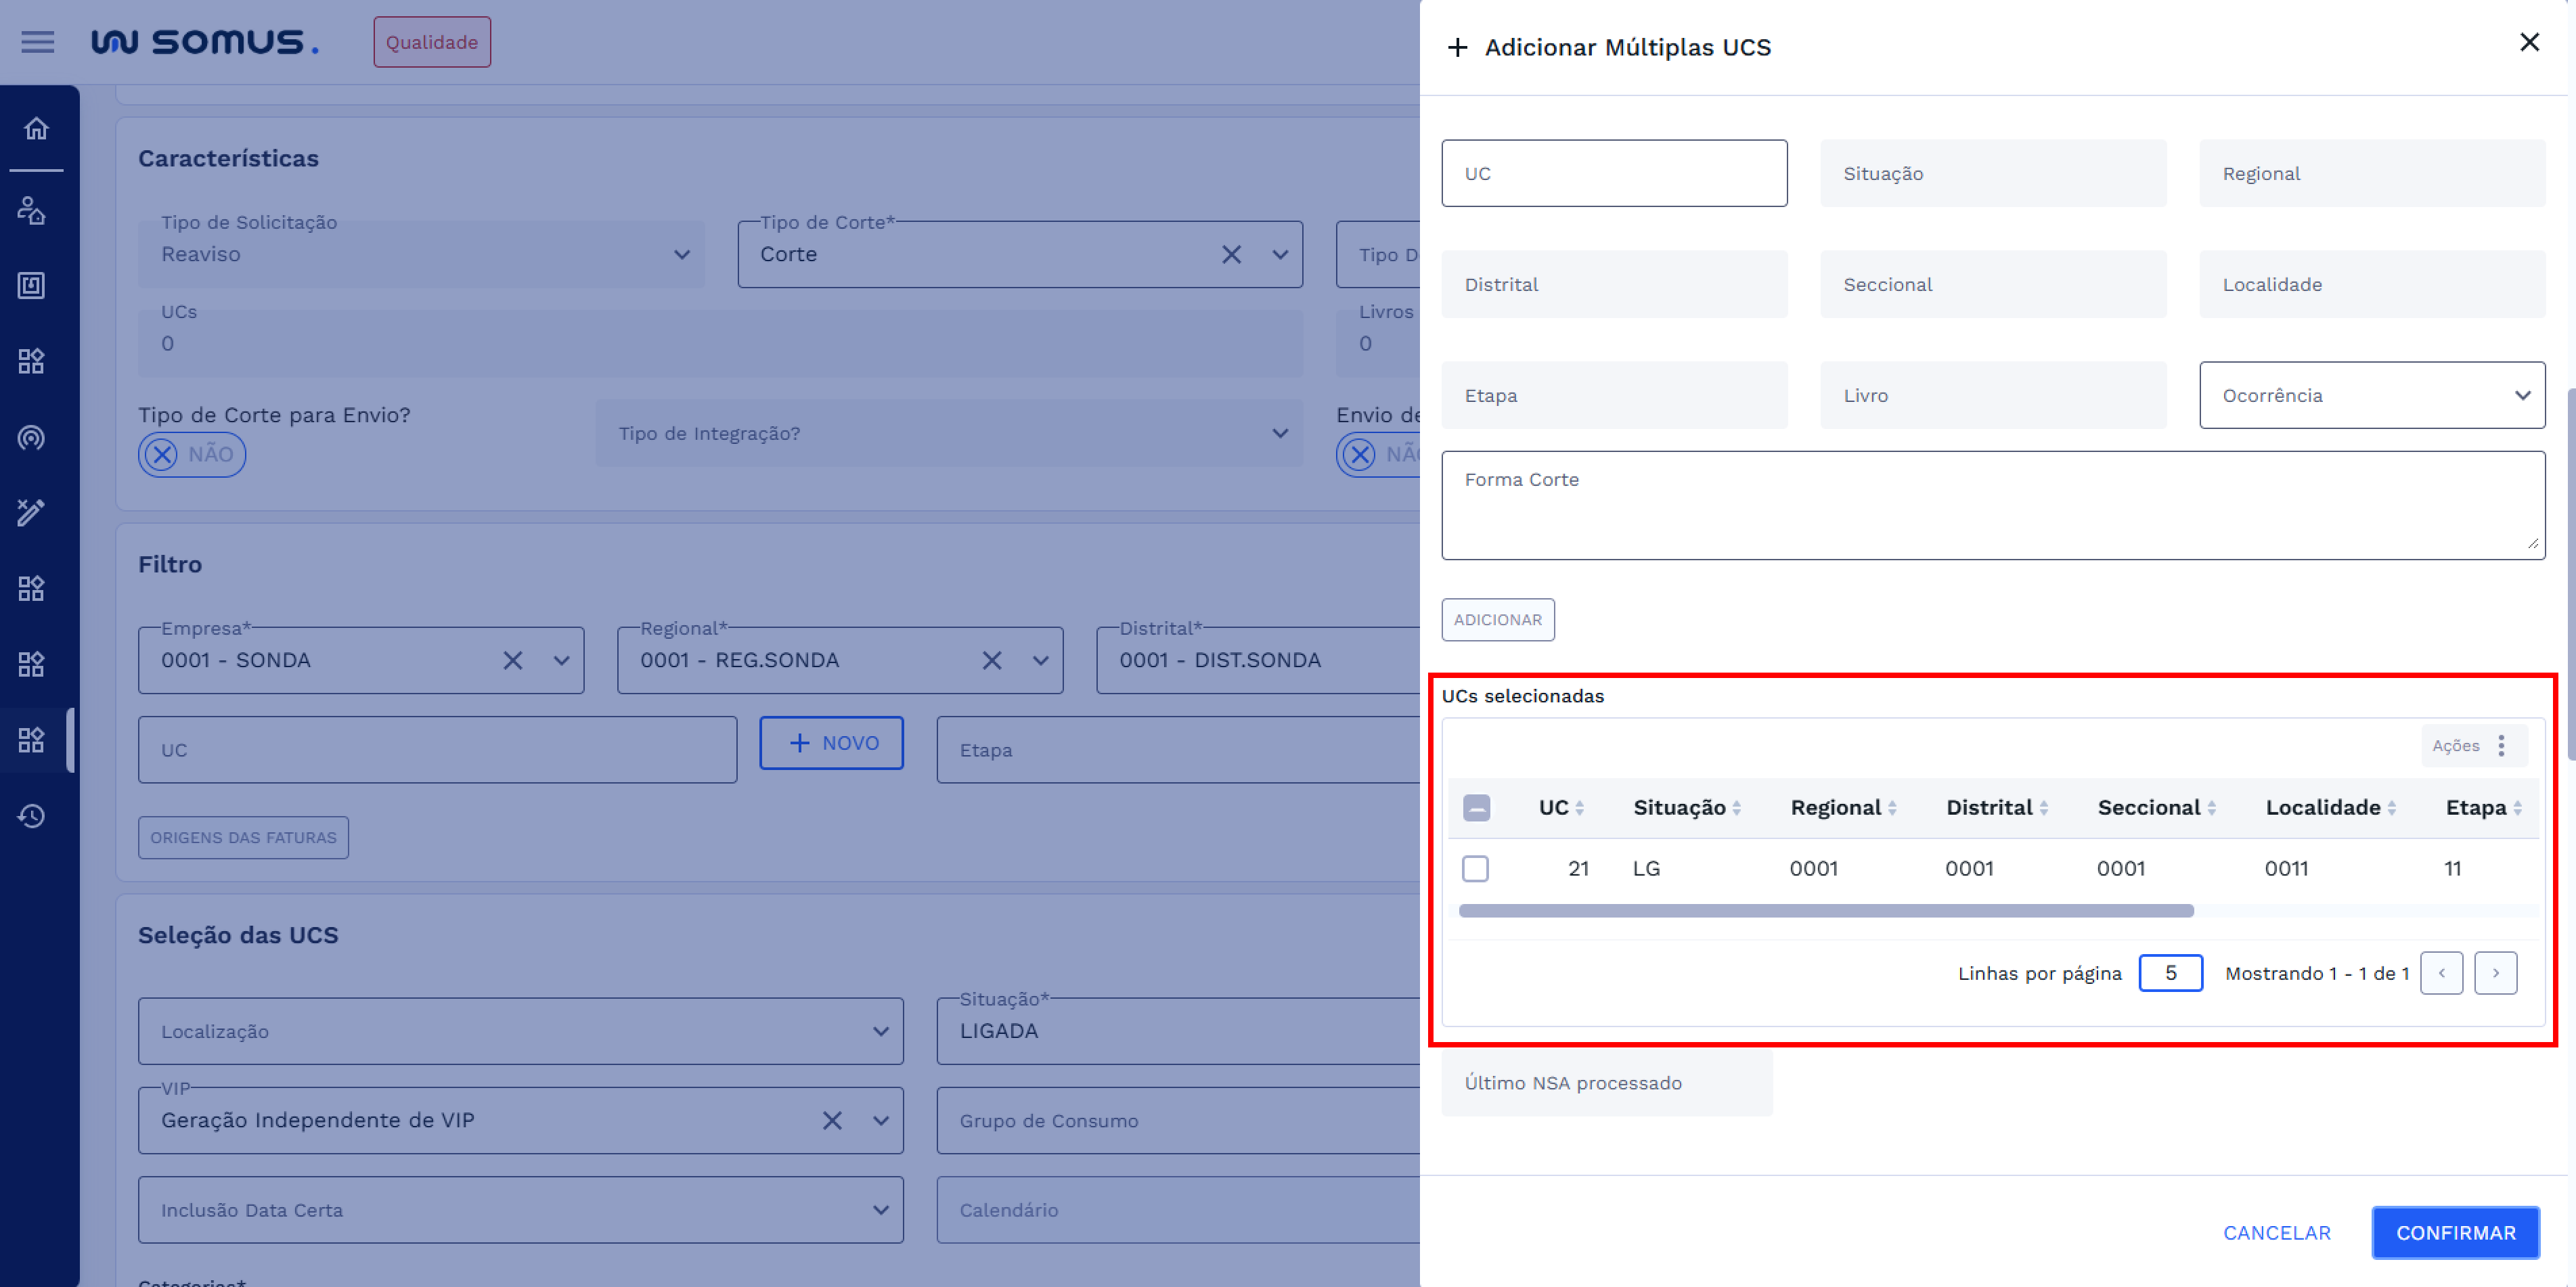
Task: Toggle Tipo de Corte para Envio switch
Action: [x=191, y=455]
